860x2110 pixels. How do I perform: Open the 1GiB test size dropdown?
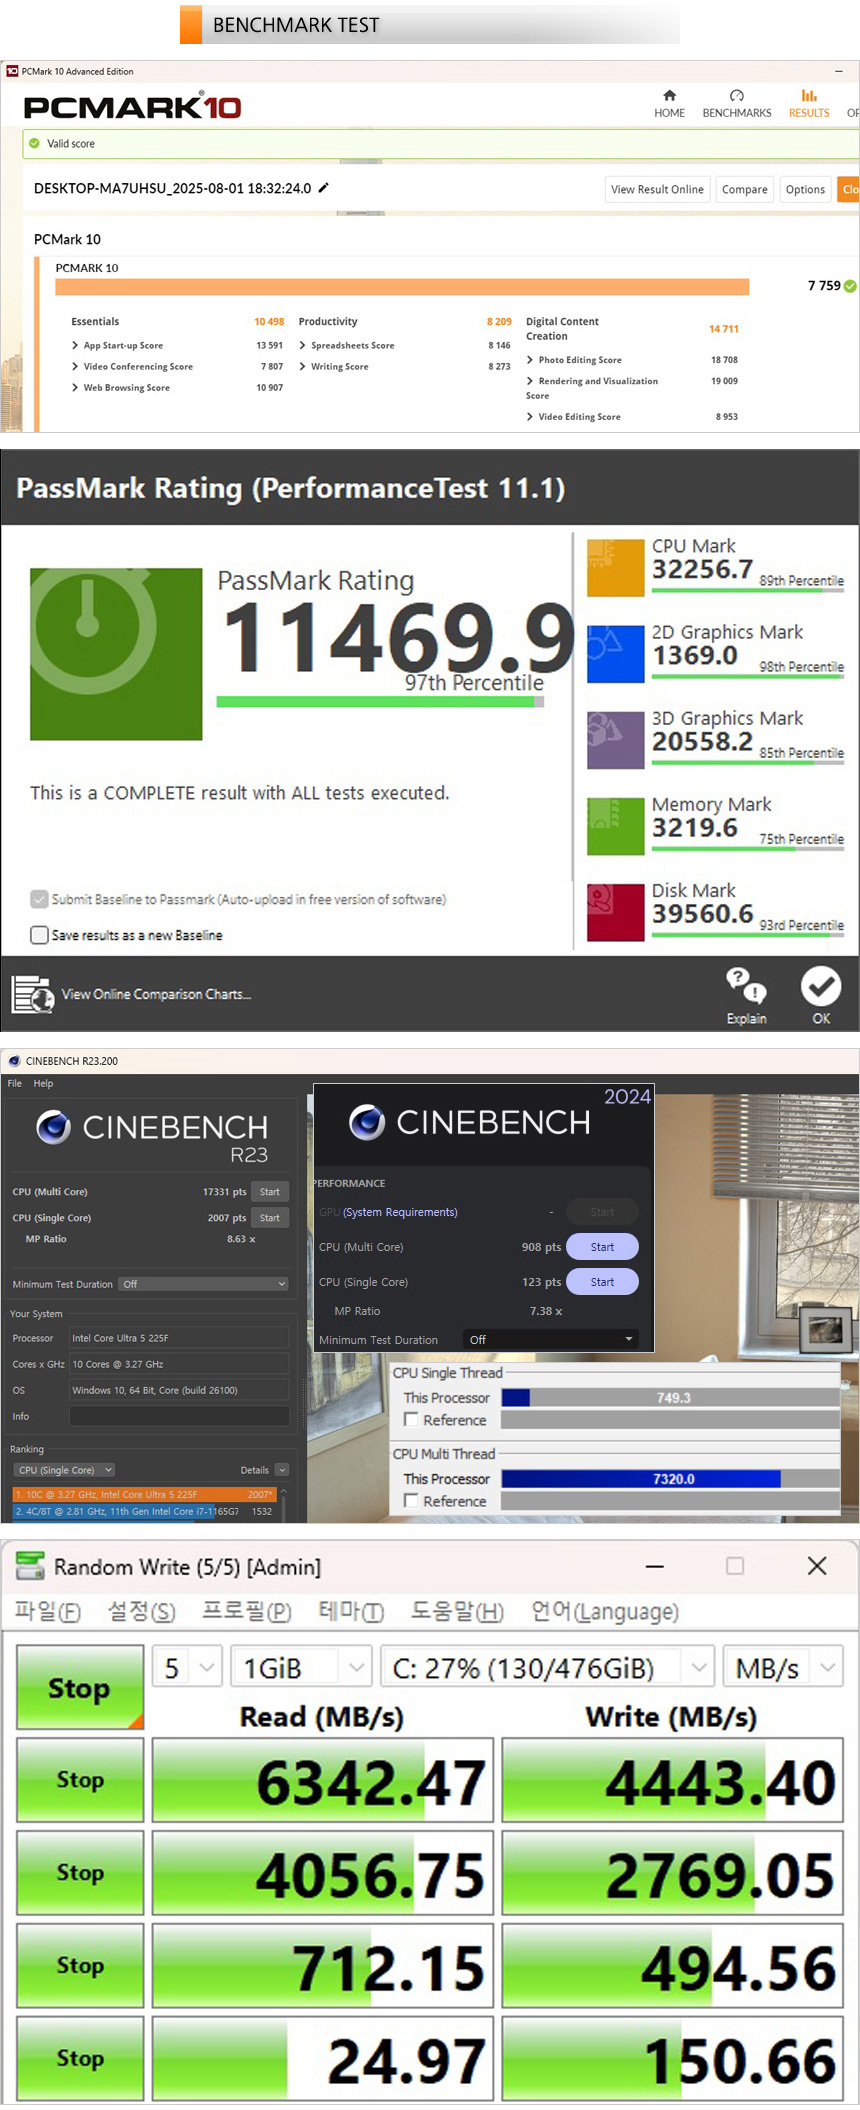(x=301, y=1668)
